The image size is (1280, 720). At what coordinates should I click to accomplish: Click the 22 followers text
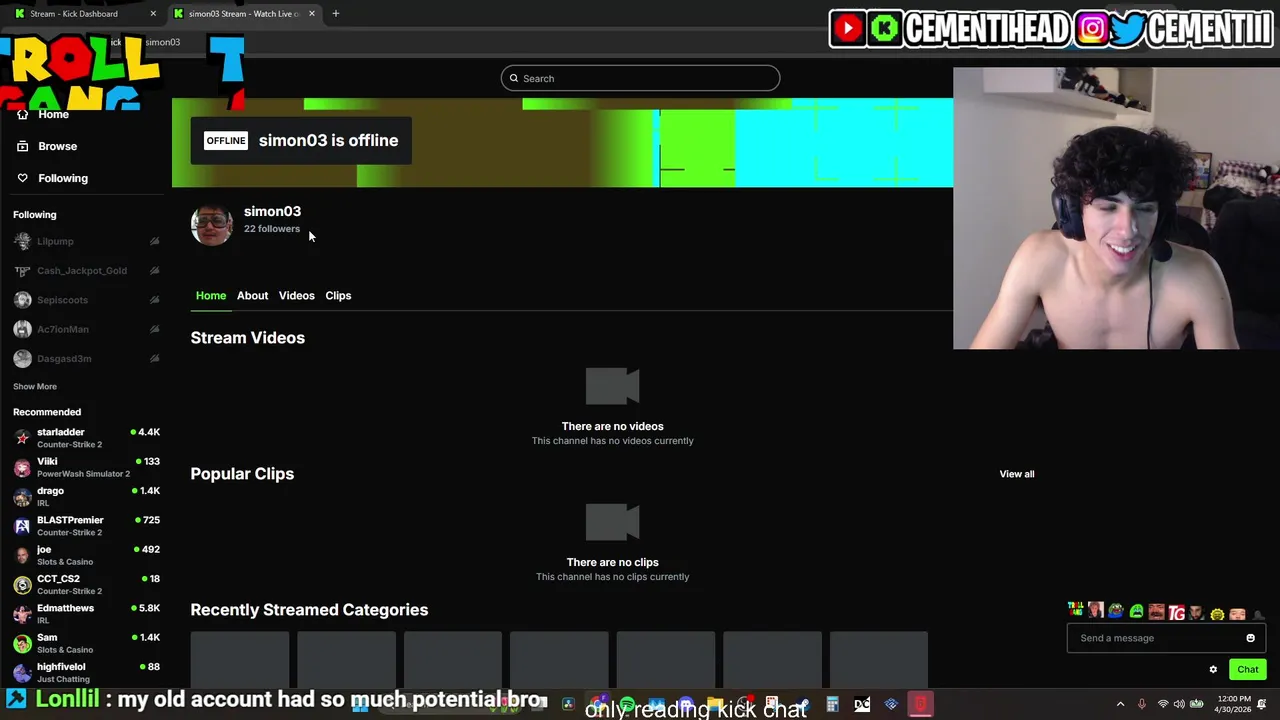[272, 229]
